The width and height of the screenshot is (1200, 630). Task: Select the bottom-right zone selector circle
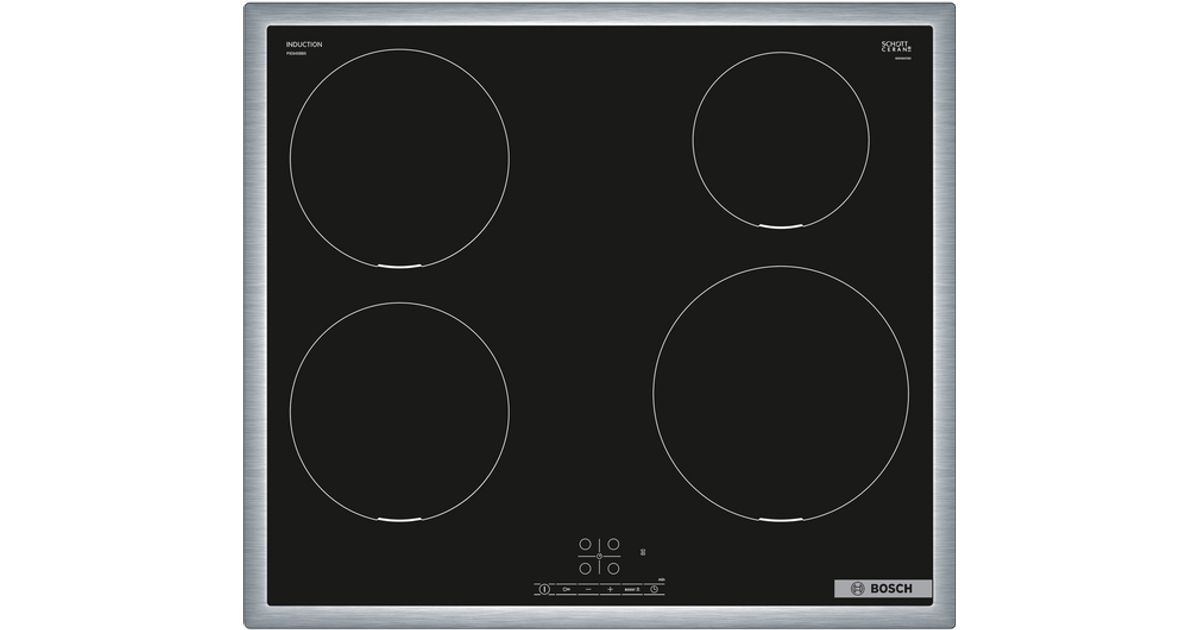point(613,568)
